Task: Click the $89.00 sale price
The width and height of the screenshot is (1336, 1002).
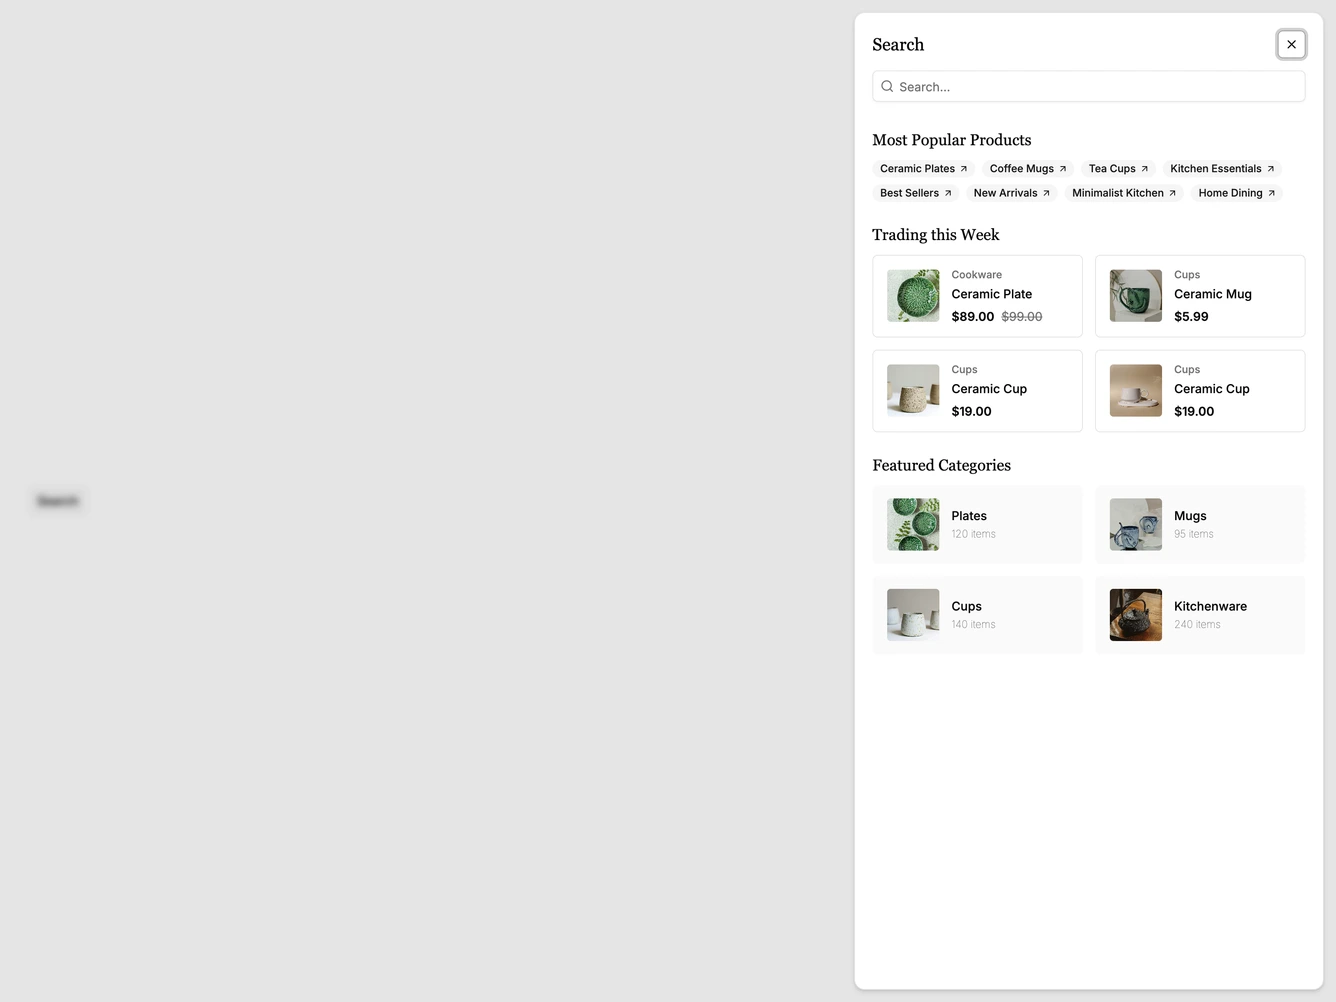Action: point(972,317)
